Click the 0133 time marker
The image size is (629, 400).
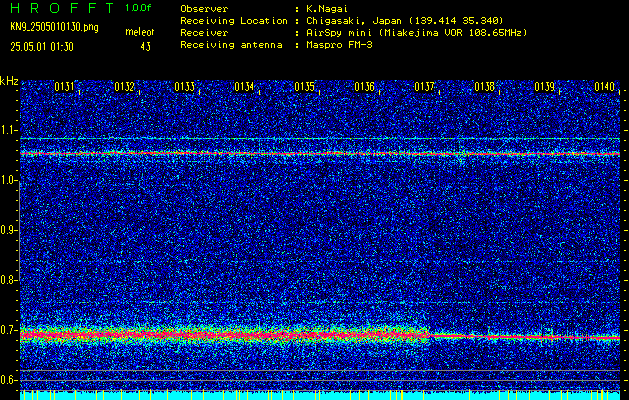(x=185, y=87)
